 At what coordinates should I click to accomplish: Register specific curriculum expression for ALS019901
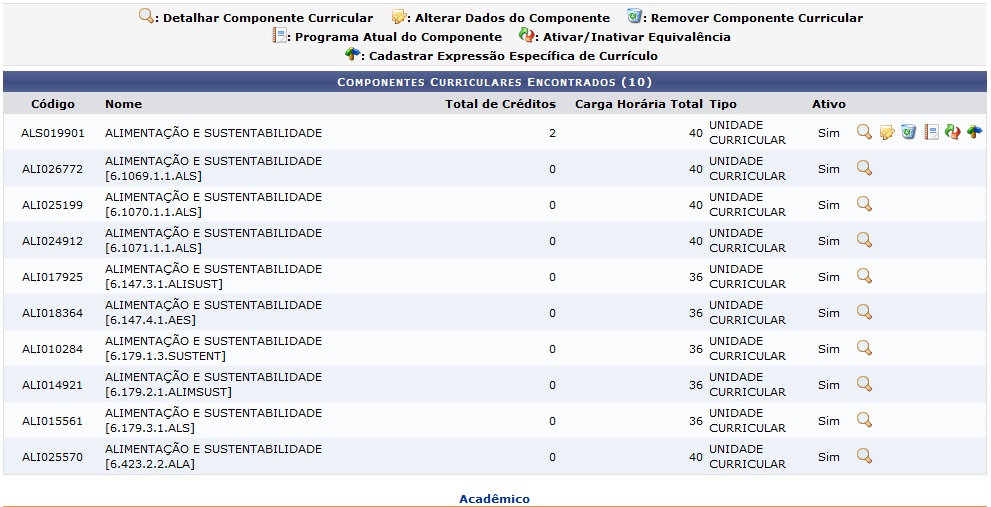click(x=974, y=132)
